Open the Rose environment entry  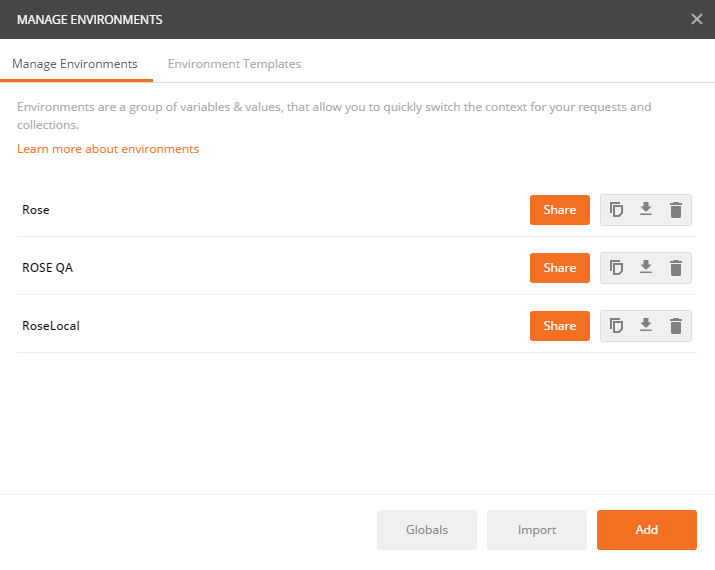[36, 210]
